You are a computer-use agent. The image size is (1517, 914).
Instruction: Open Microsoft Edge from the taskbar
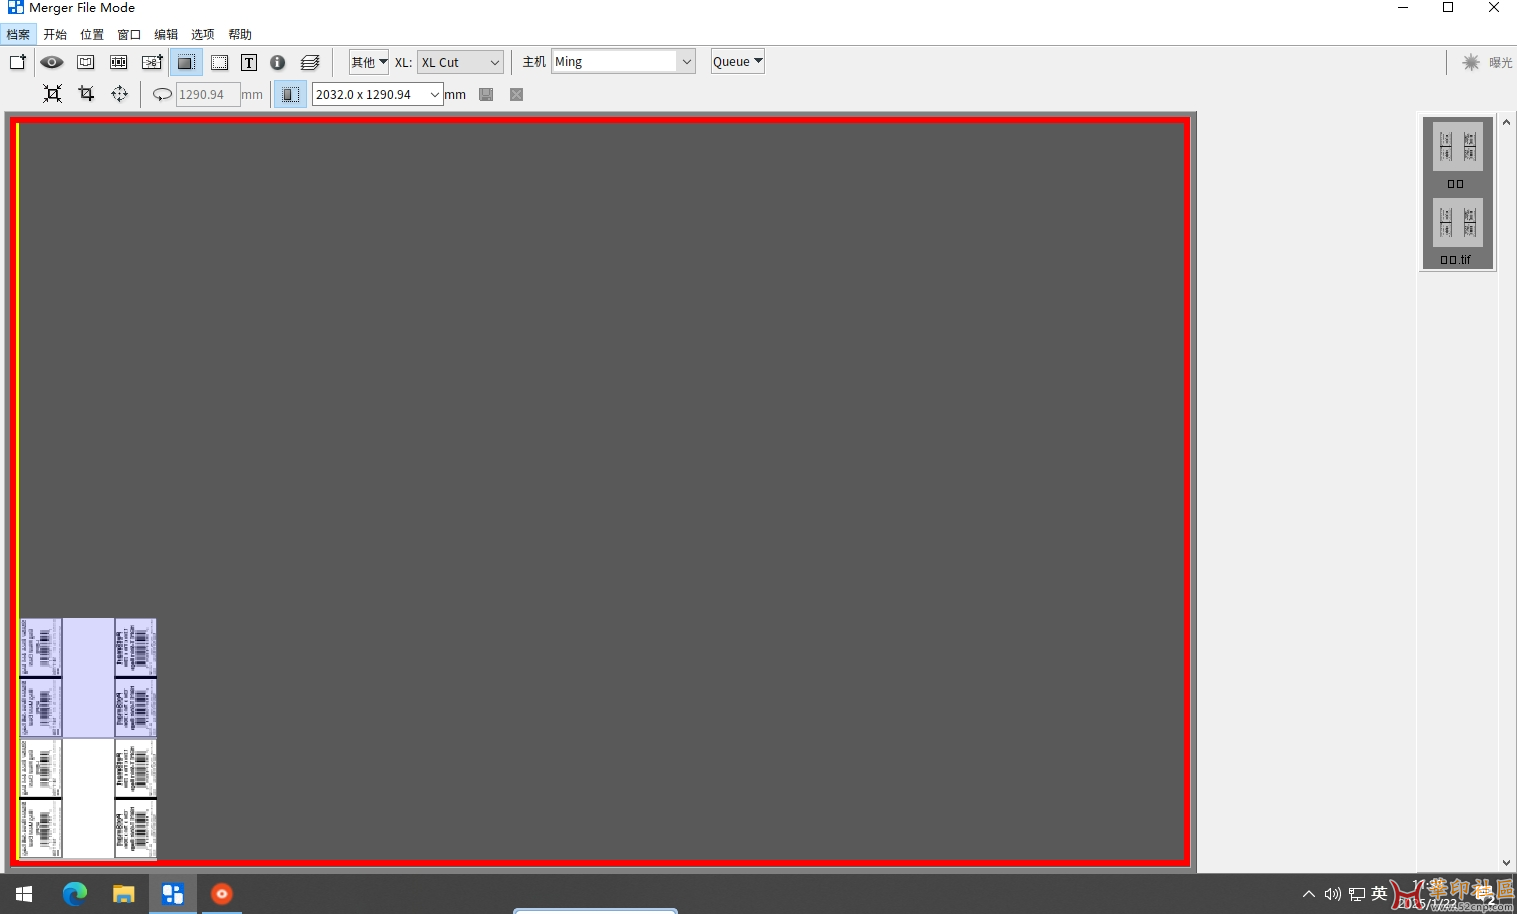75,894
